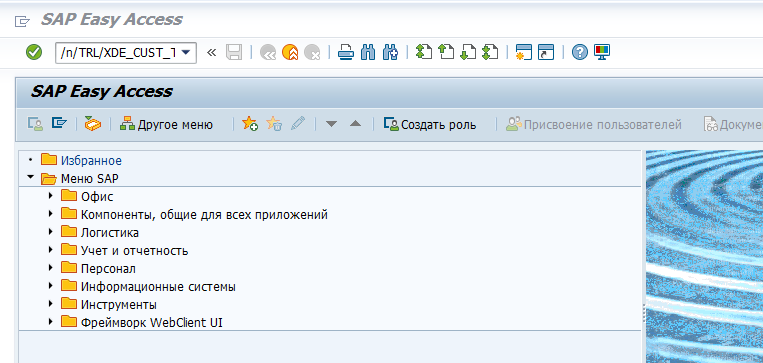Collapse the command field with double-chevron
The height and width of the screenshot is (363, 763).
(211, 52)
